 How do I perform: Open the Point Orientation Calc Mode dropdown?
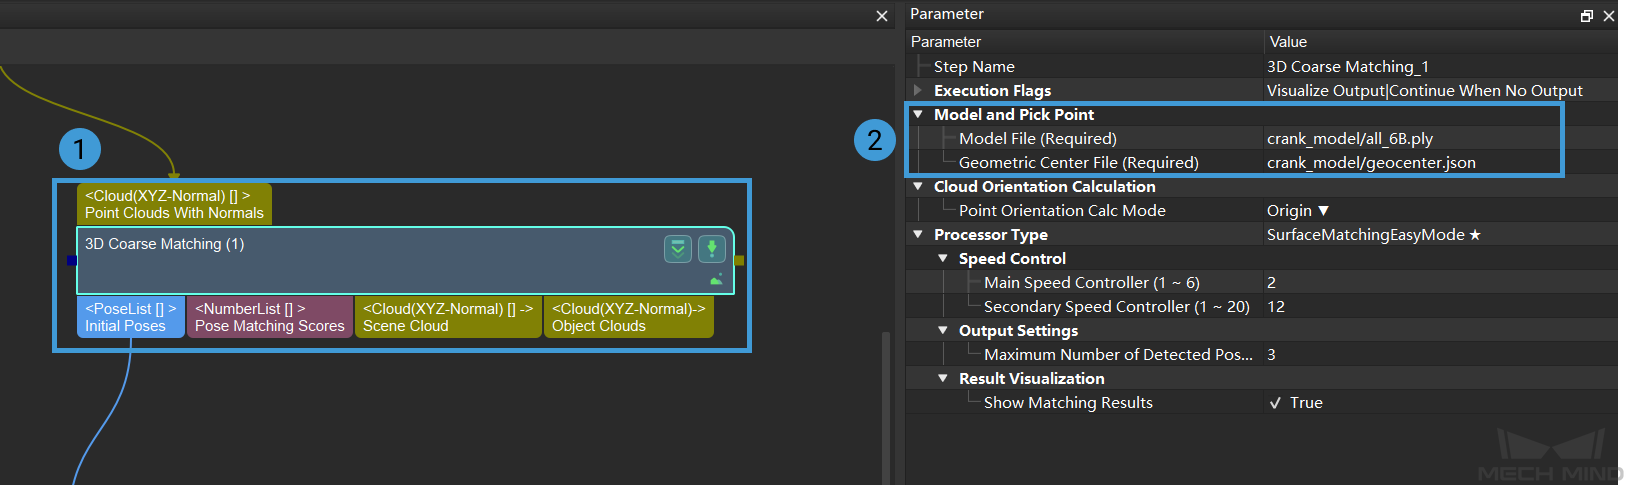click(1297, 211)
